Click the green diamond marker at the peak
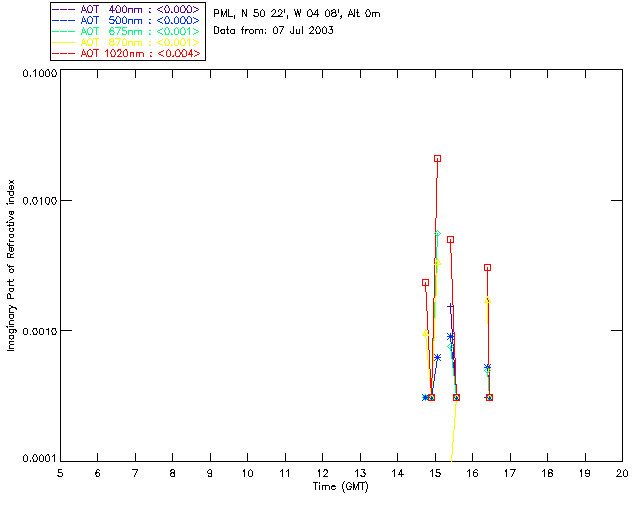Image resolution: width=640 pixels, height=512 pixels. pos(437,234)
